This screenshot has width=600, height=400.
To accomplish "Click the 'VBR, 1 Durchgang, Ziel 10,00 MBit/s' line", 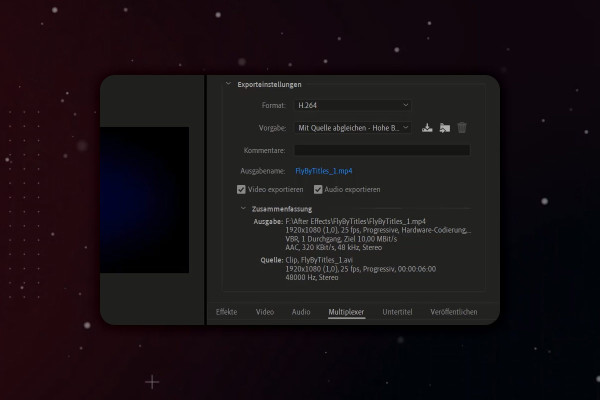I will coord(341,239).
